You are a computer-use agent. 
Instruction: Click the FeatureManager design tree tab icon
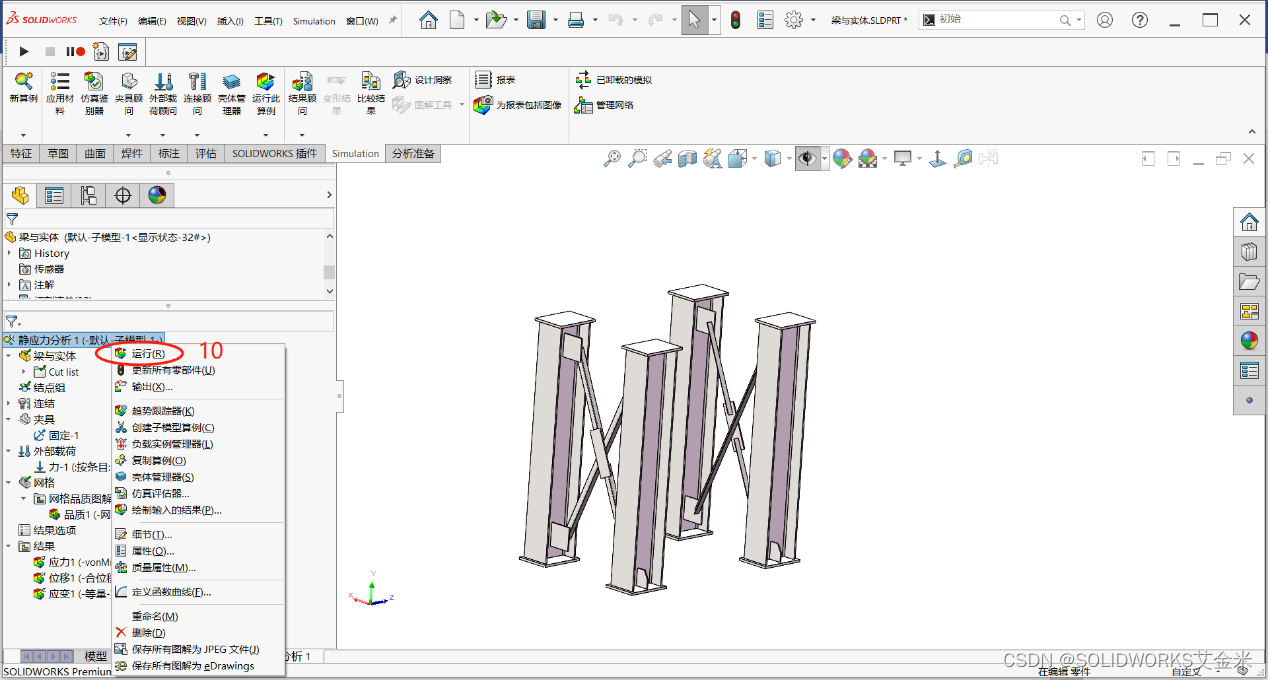[20, 195]
